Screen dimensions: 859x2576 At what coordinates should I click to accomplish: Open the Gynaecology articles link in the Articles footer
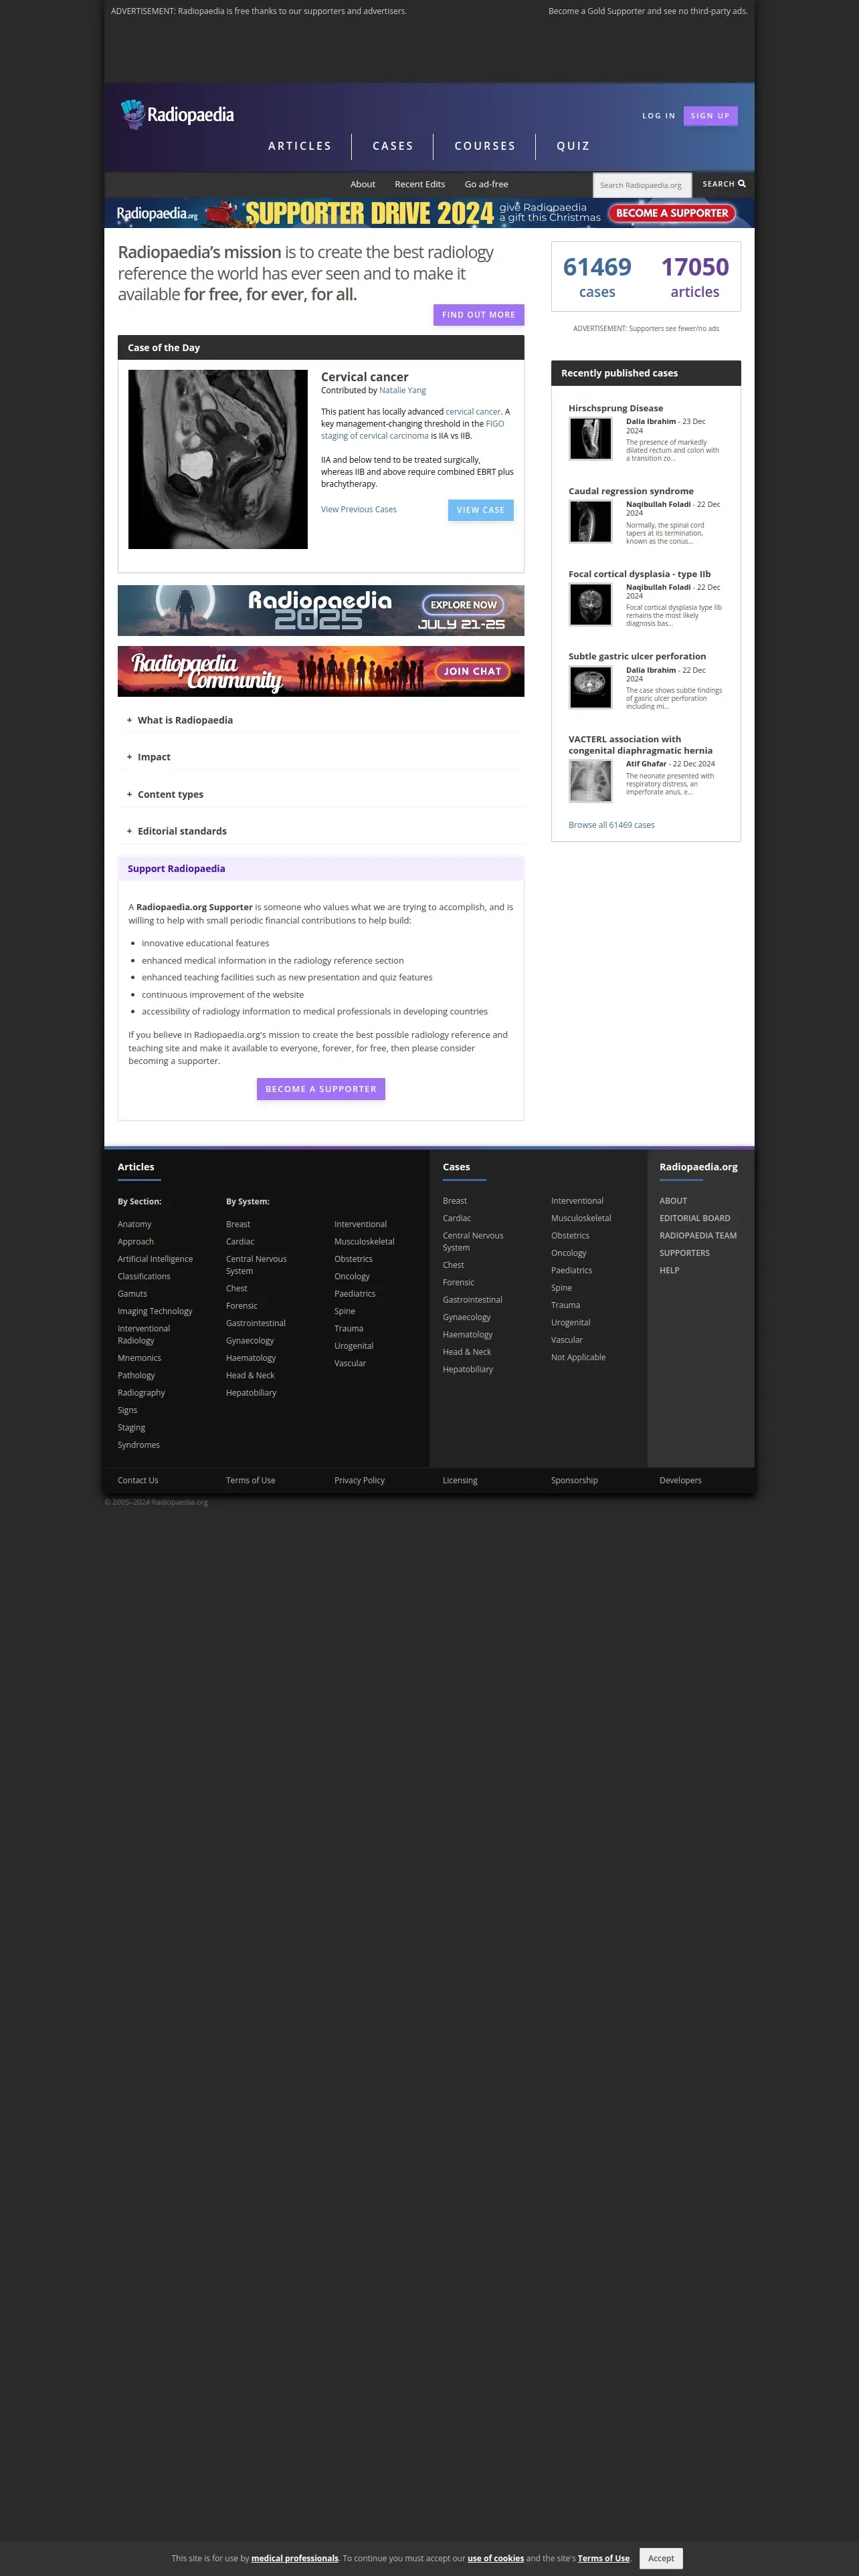tap(249, 1341)
